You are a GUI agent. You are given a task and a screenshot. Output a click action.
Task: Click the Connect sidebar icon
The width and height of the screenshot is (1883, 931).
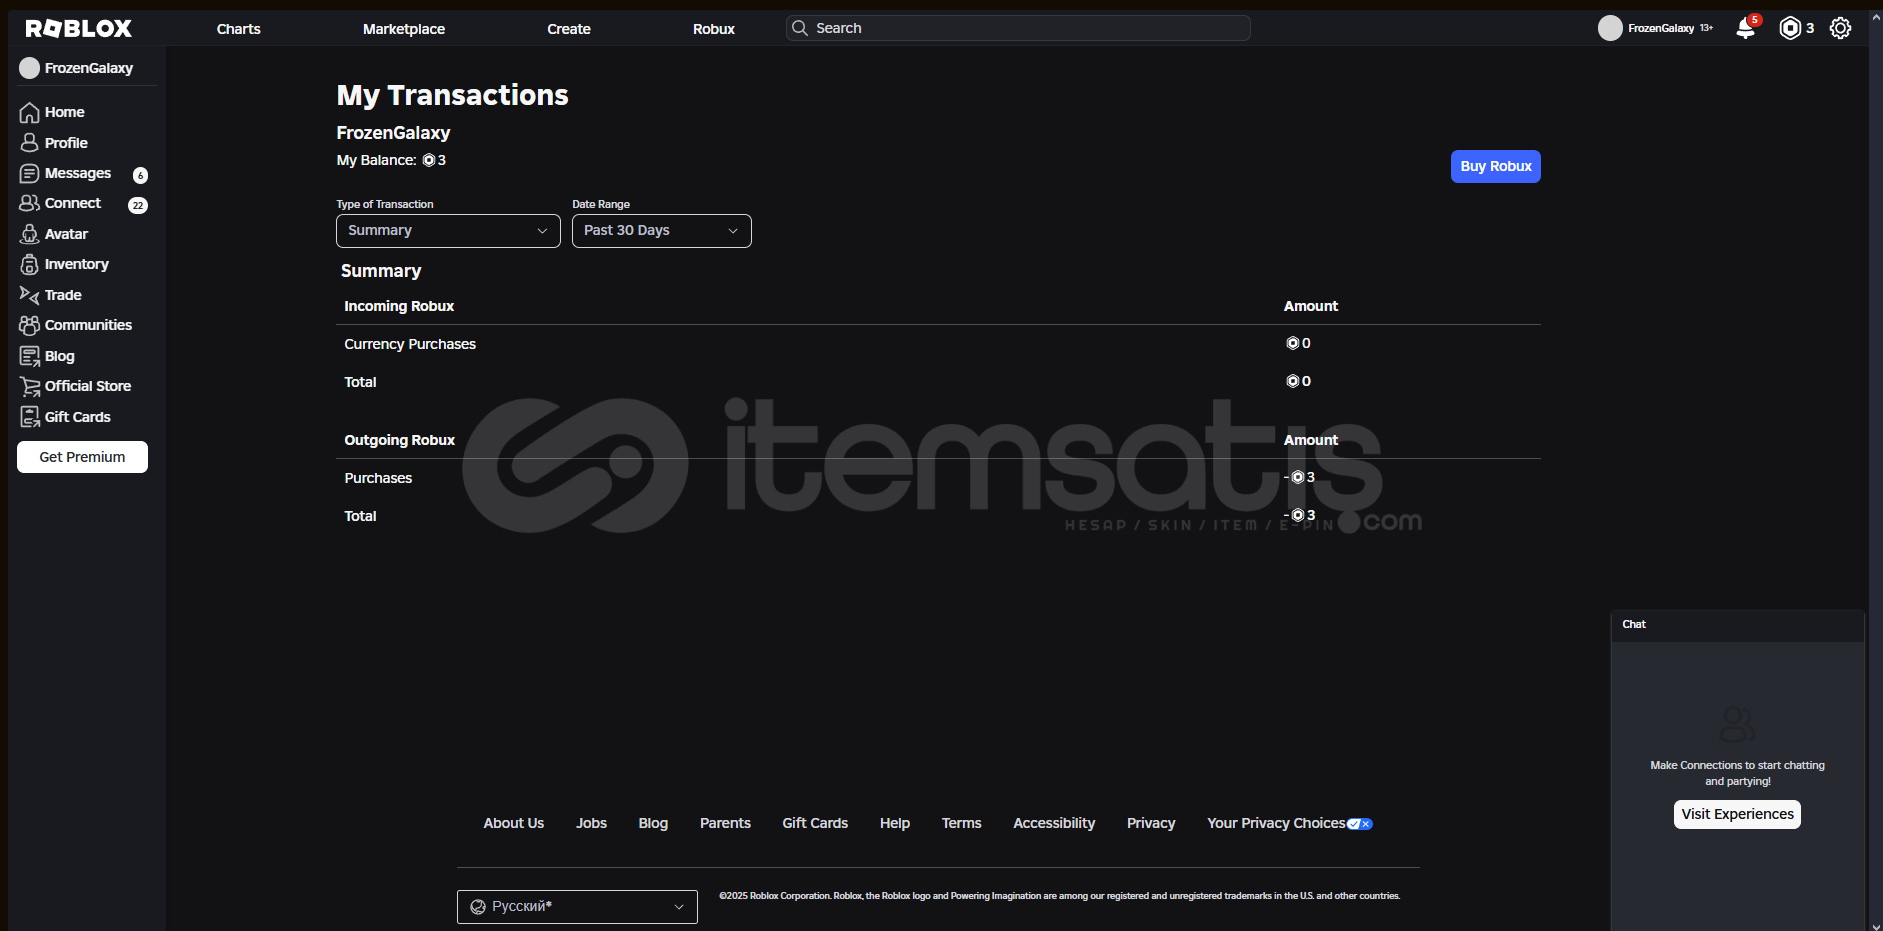30,203
